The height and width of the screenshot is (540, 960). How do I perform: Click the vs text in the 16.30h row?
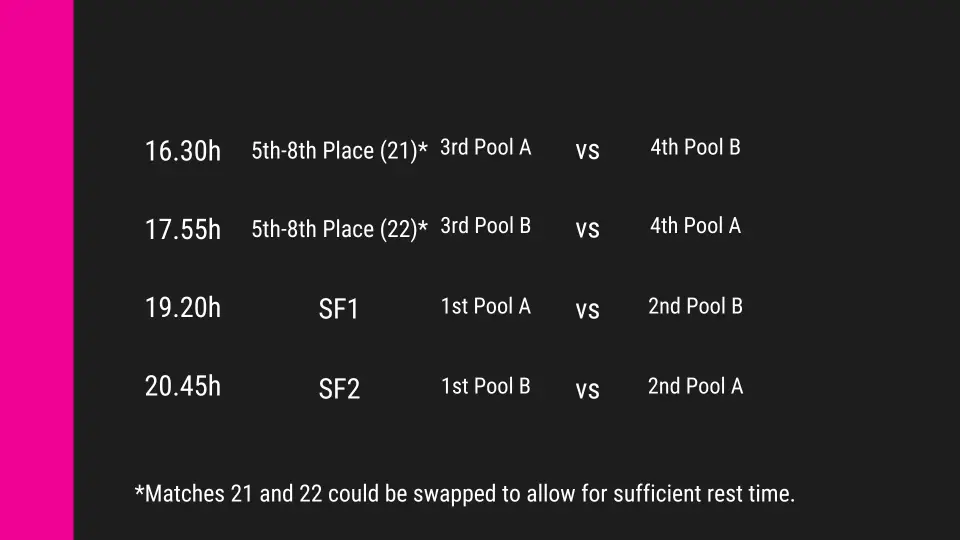pos(588,151)
